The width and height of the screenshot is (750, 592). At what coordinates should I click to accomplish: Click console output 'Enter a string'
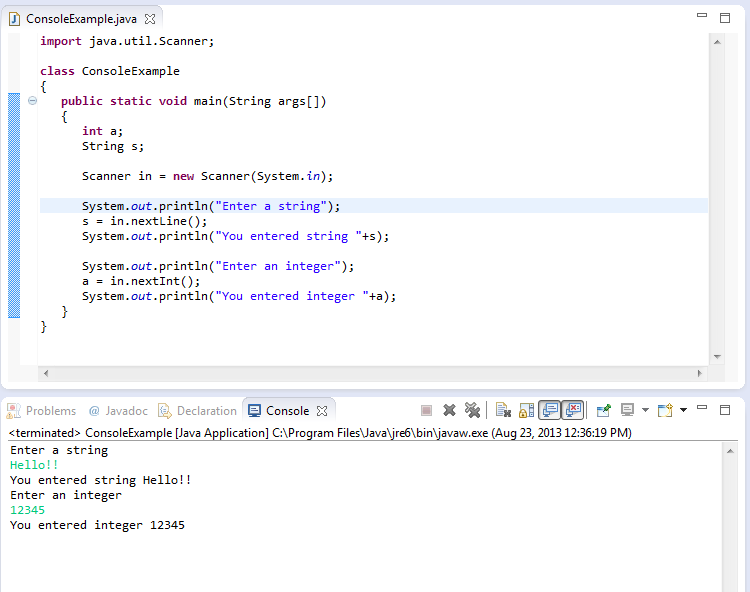tap(59, 450)
